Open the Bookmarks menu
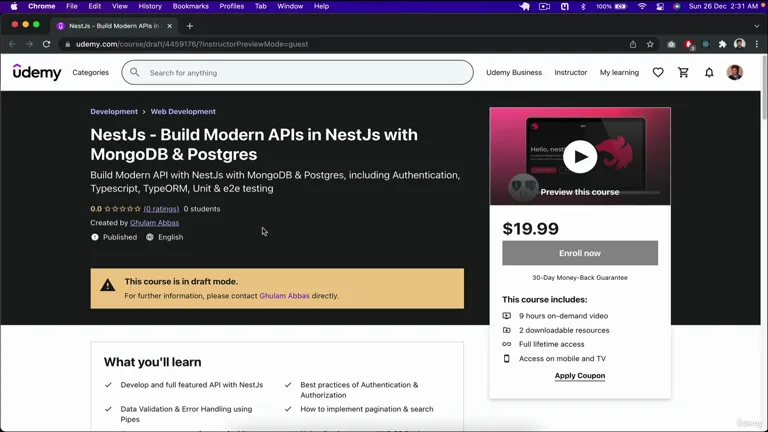 191,6
